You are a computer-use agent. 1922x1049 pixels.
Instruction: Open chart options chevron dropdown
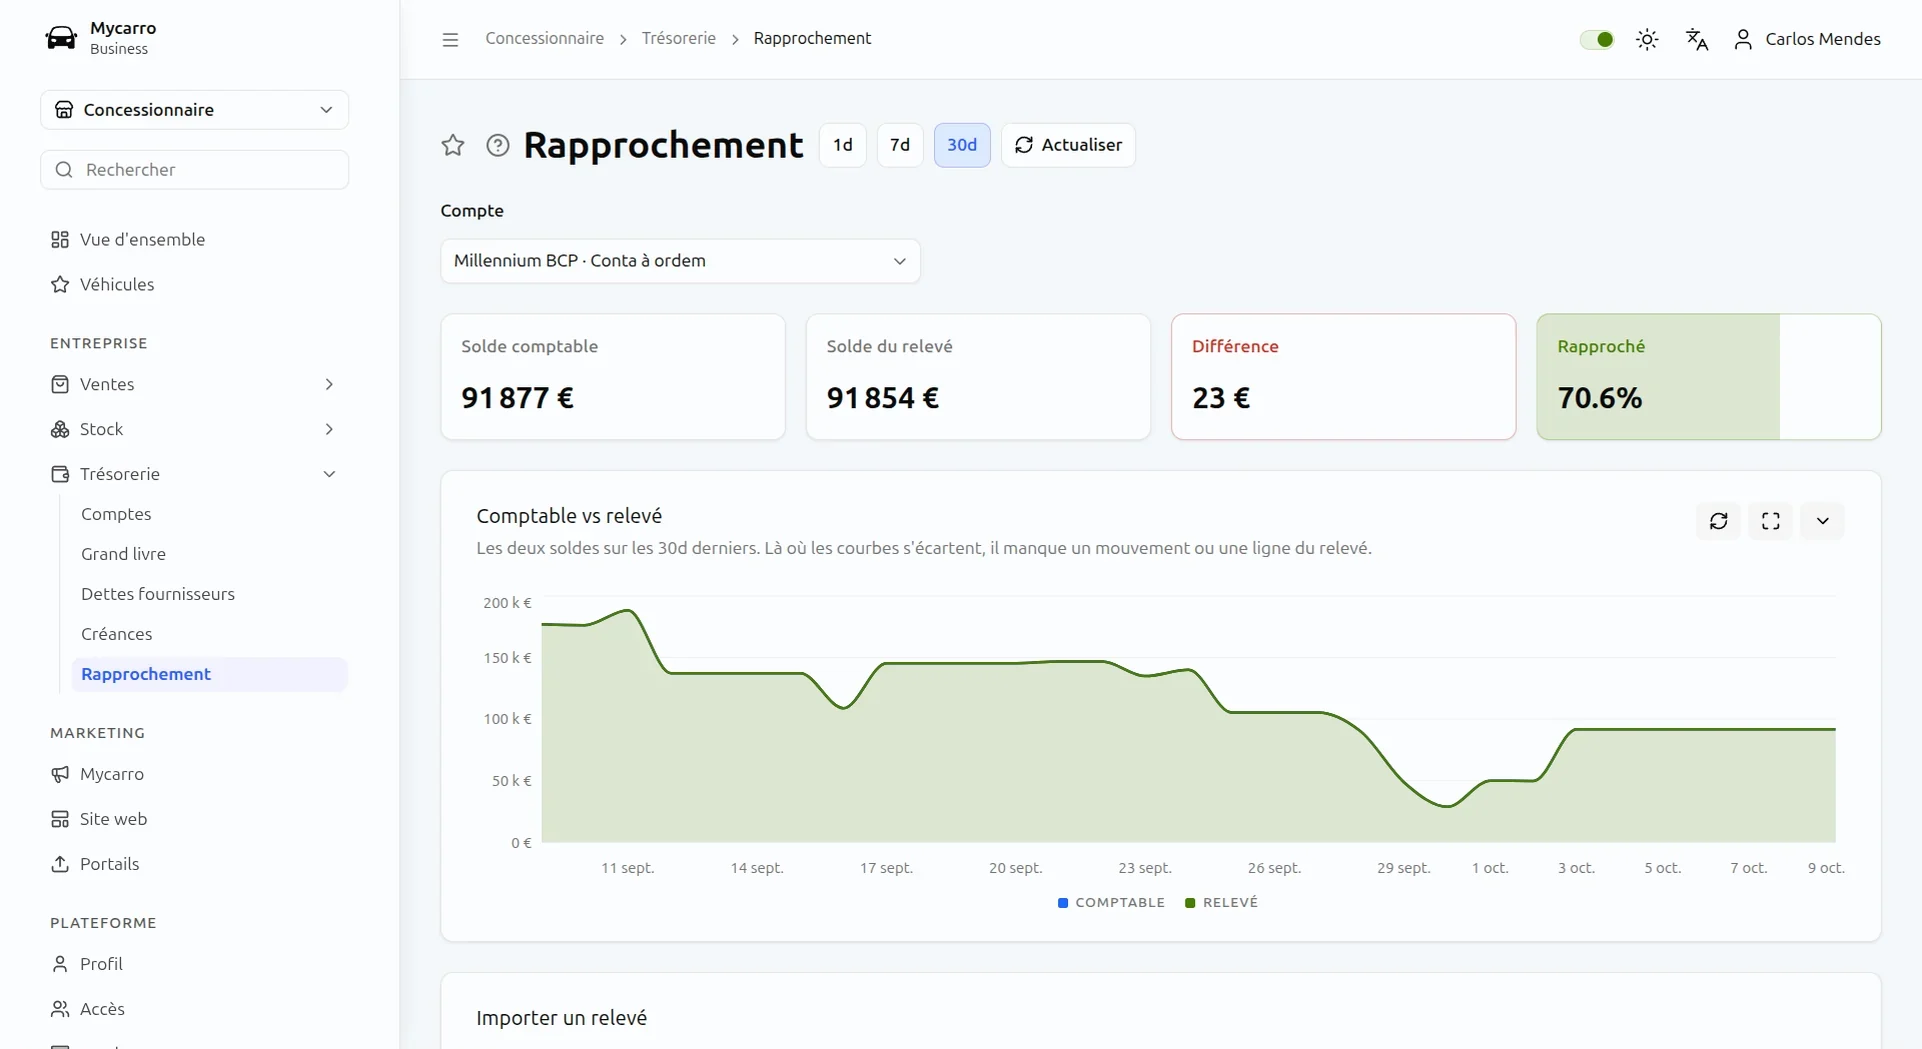coord(1823,521)
